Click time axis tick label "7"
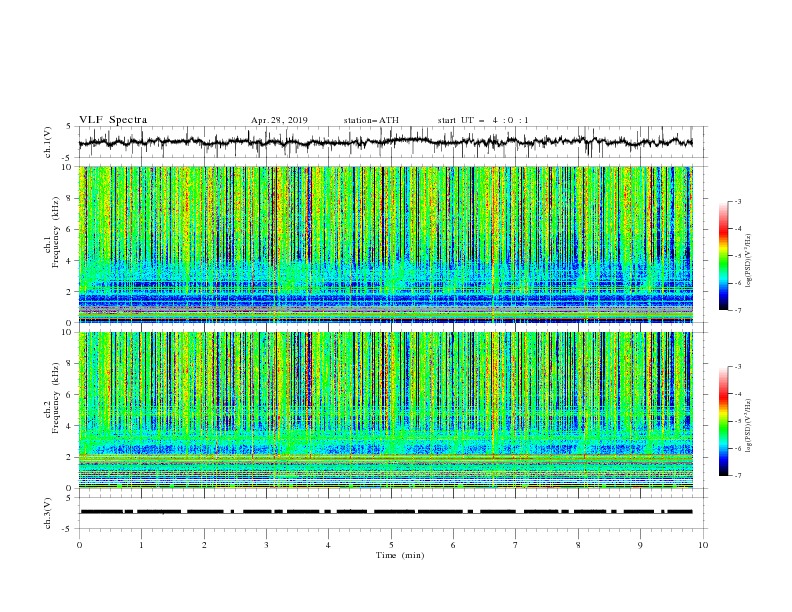792x612 pixels. click(x=516, y=545)
